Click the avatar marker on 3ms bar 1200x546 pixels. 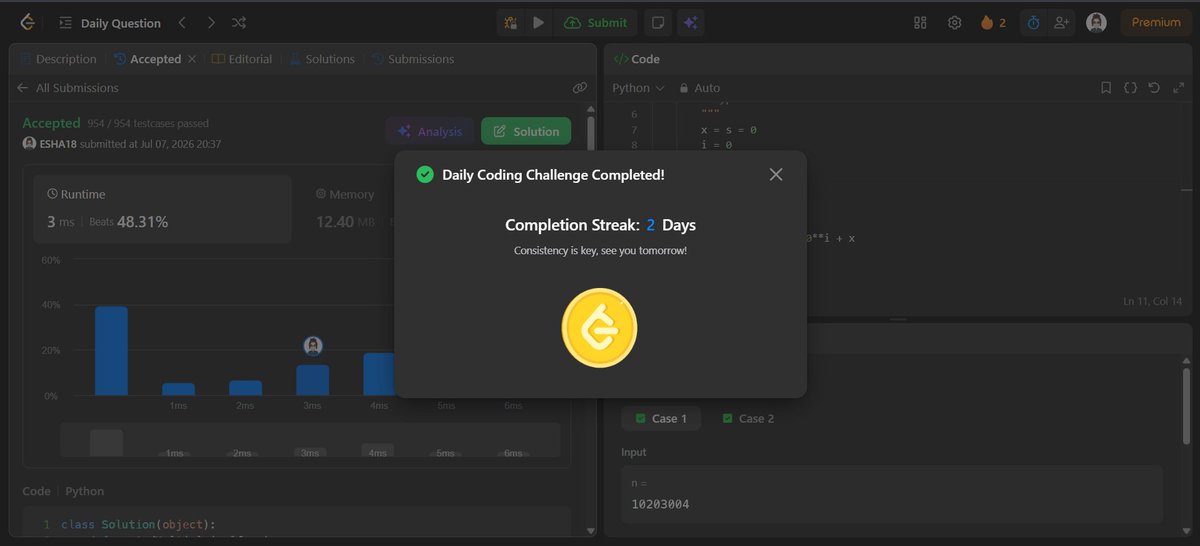point(313,346)
